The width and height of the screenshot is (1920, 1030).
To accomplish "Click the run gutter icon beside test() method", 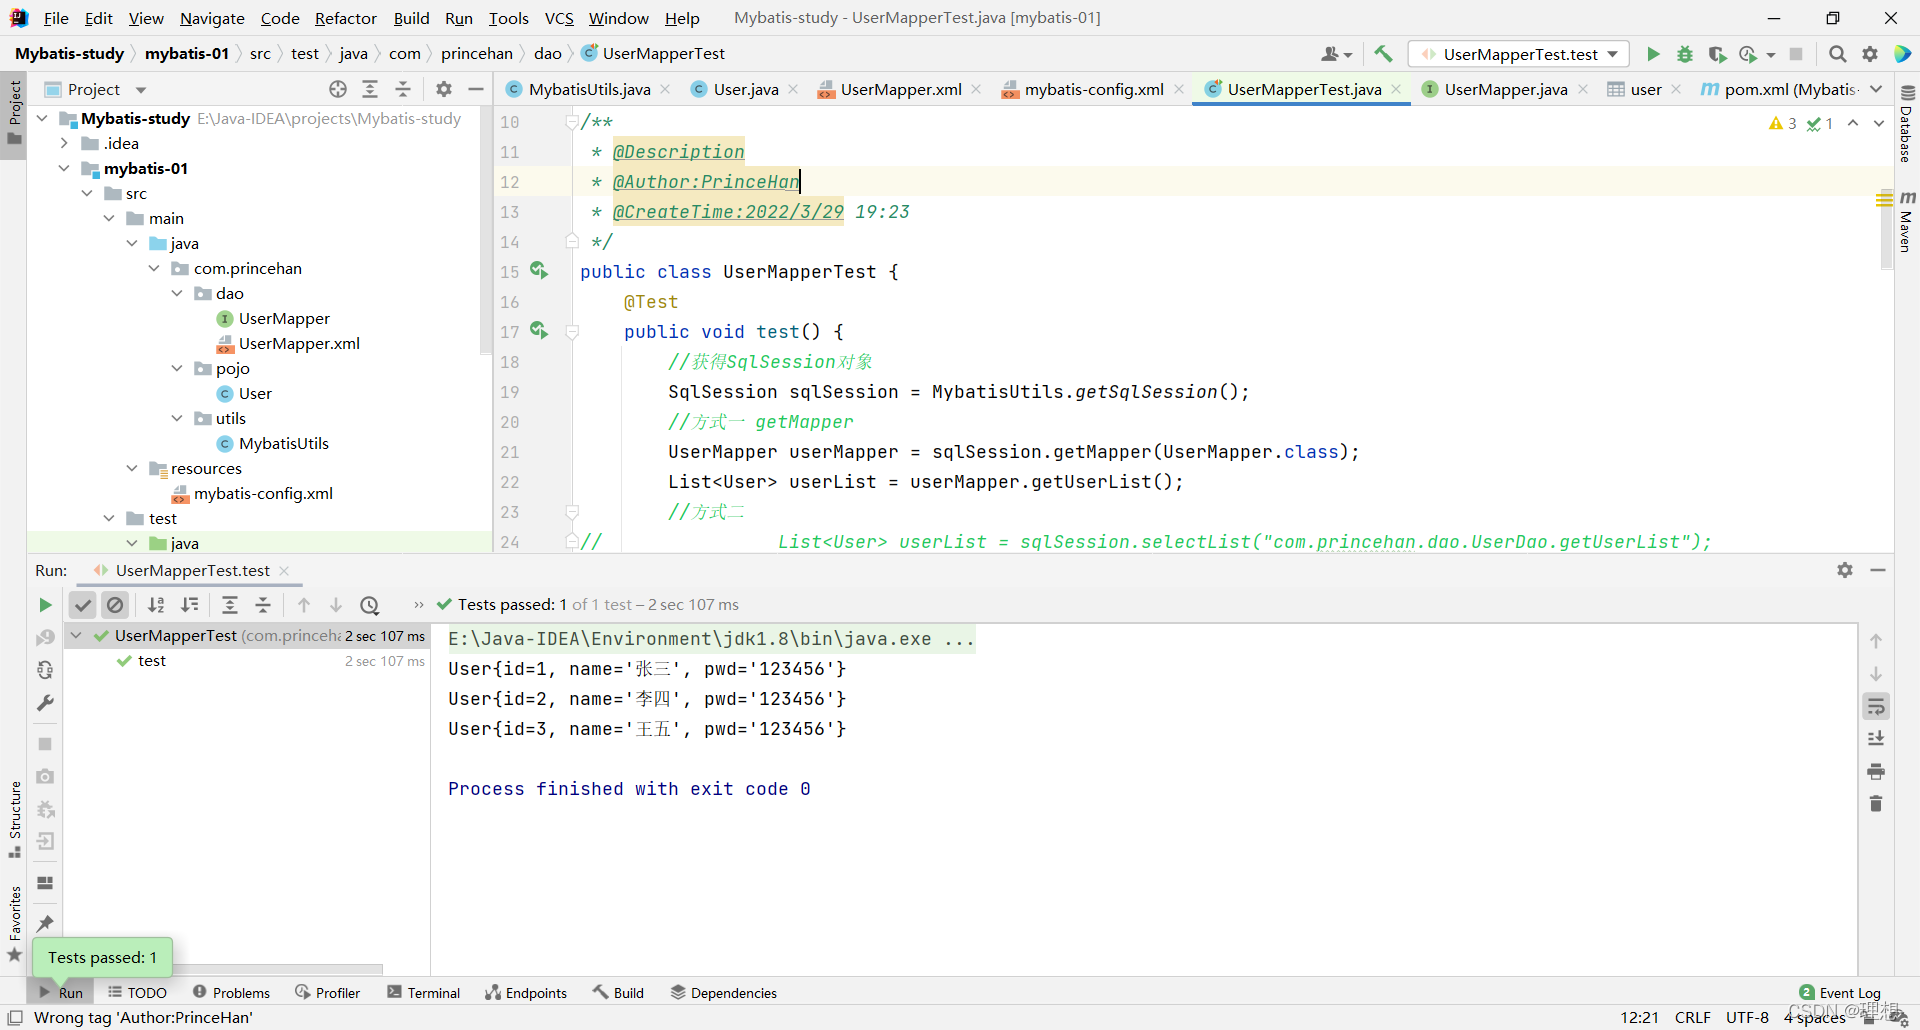I will [539, 331].
